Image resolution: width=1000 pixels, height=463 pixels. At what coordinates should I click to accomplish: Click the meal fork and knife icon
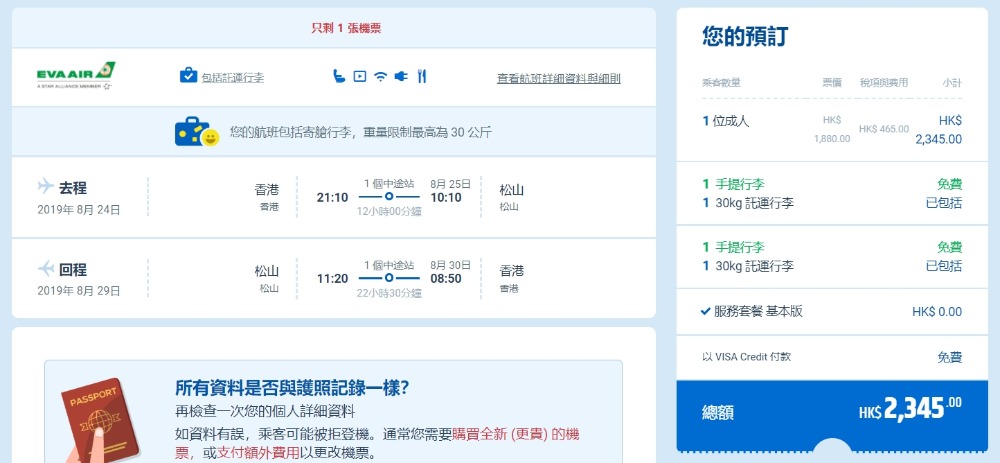(x=421, y=77)
